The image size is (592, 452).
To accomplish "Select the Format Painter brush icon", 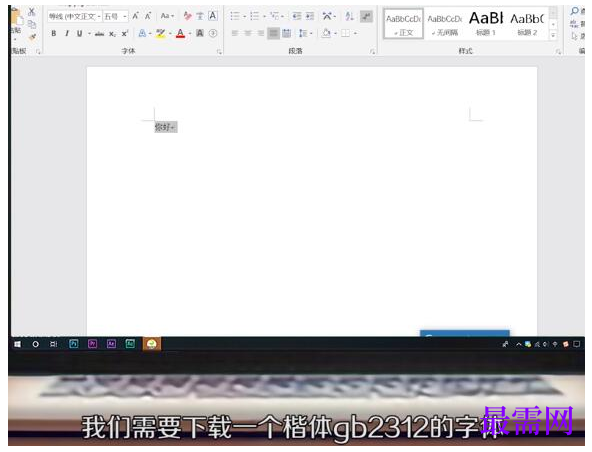I will [x=32, y=37].
